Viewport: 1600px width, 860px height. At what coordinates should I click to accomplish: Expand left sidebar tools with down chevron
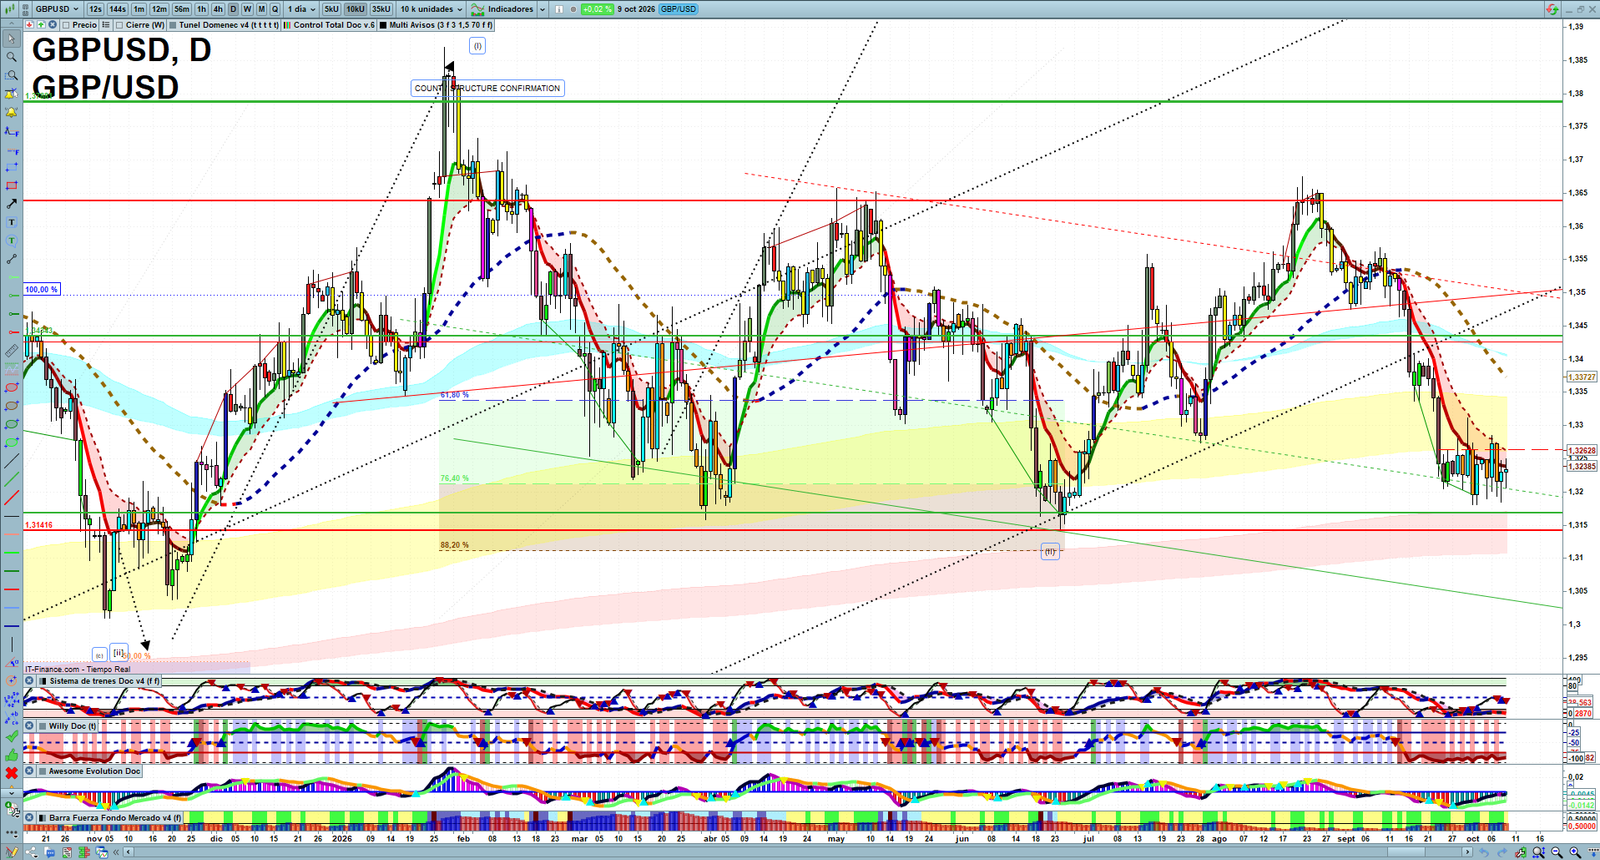tap(12, 793)
